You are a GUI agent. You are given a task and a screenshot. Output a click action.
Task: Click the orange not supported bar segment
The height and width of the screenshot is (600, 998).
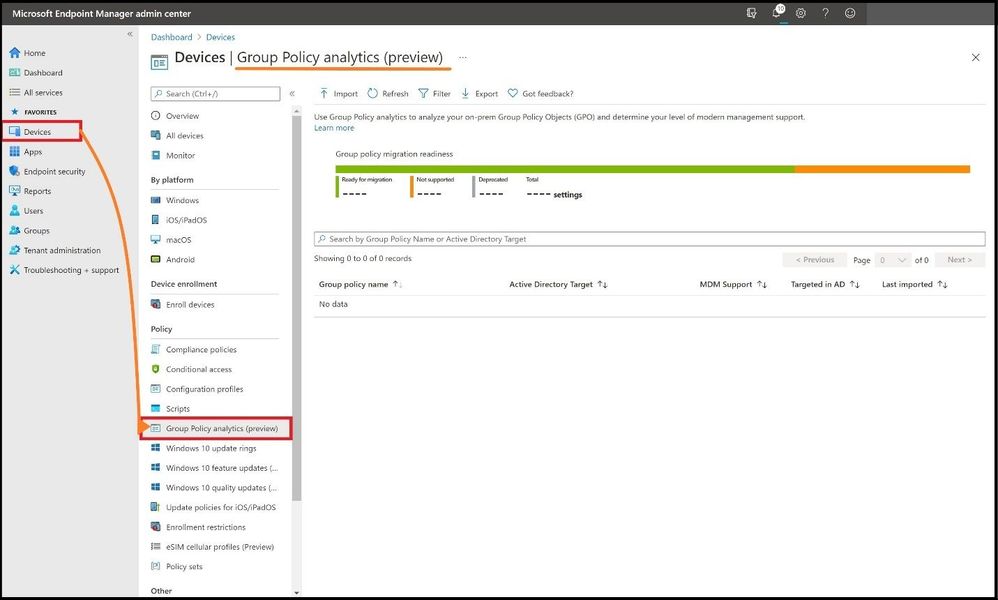[882, 169]
